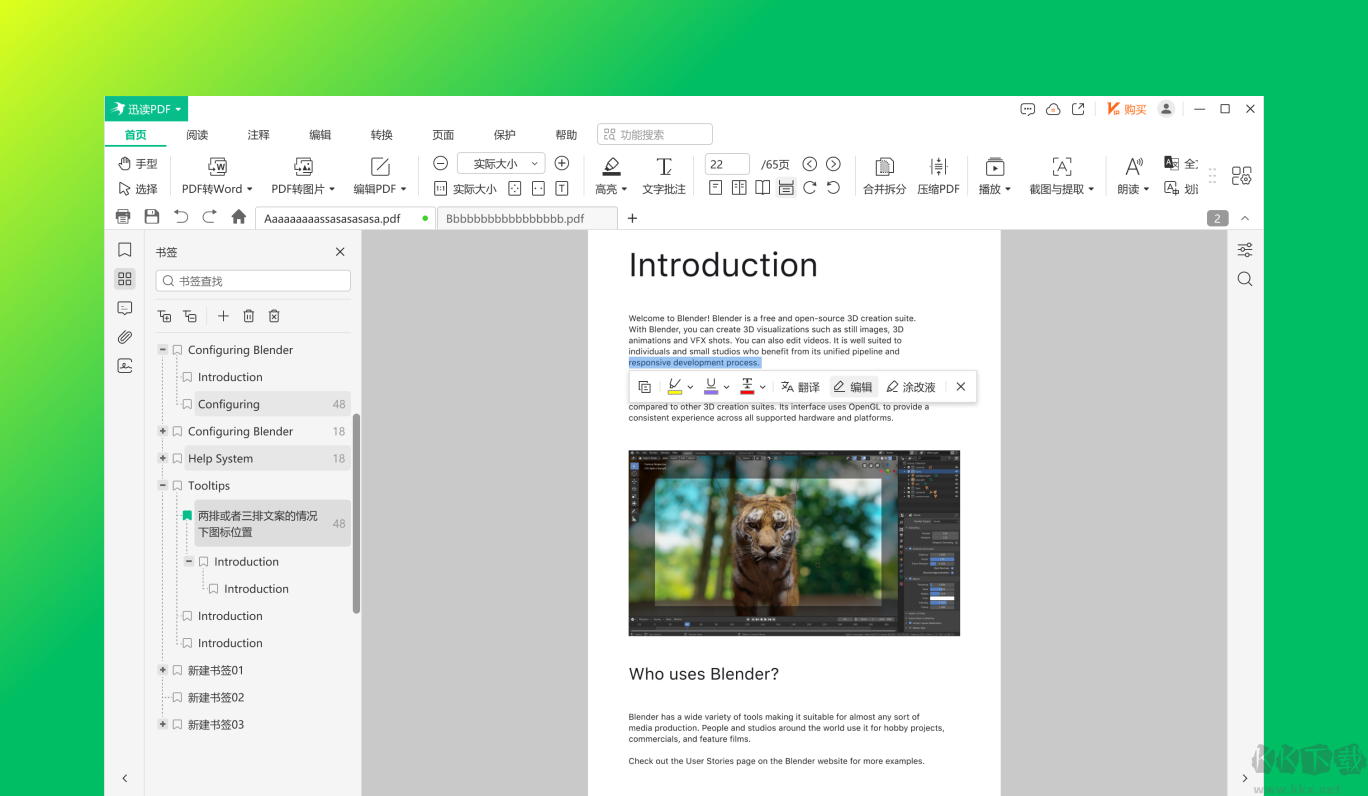Image resolution: width=1368 pixels, height=796 pixels.
Task: Click the 翻译 (Translate) button in popup
Action: (800, 387)
